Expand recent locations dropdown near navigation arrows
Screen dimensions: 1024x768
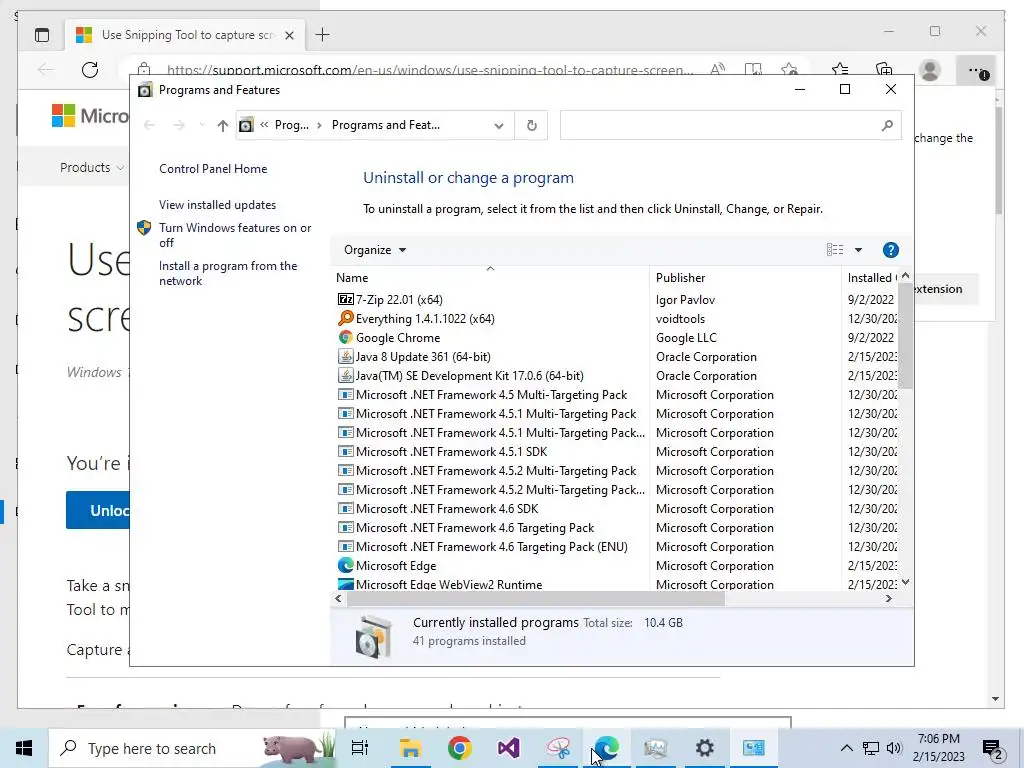pyautogui.click(x=202, y=125)
